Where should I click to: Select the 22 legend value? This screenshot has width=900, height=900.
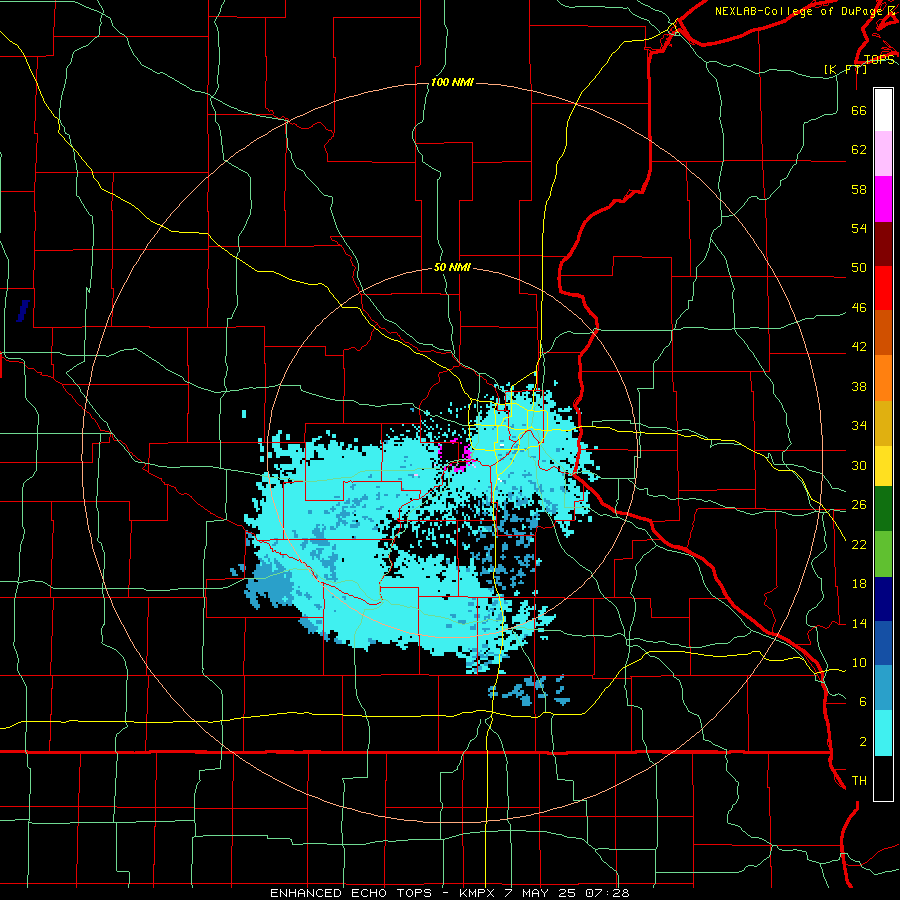859,544
